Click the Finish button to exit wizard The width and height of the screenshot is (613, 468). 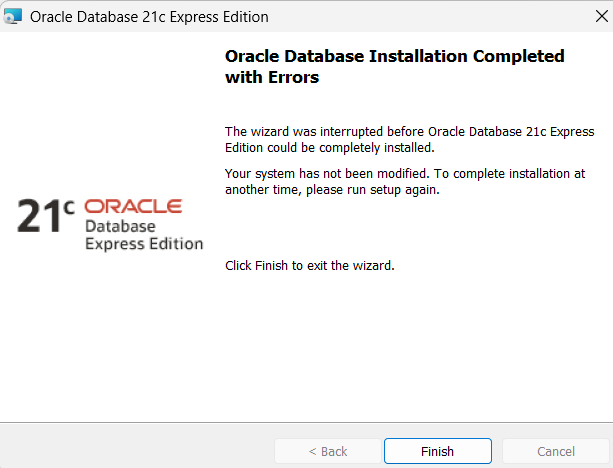click(437, 451)
